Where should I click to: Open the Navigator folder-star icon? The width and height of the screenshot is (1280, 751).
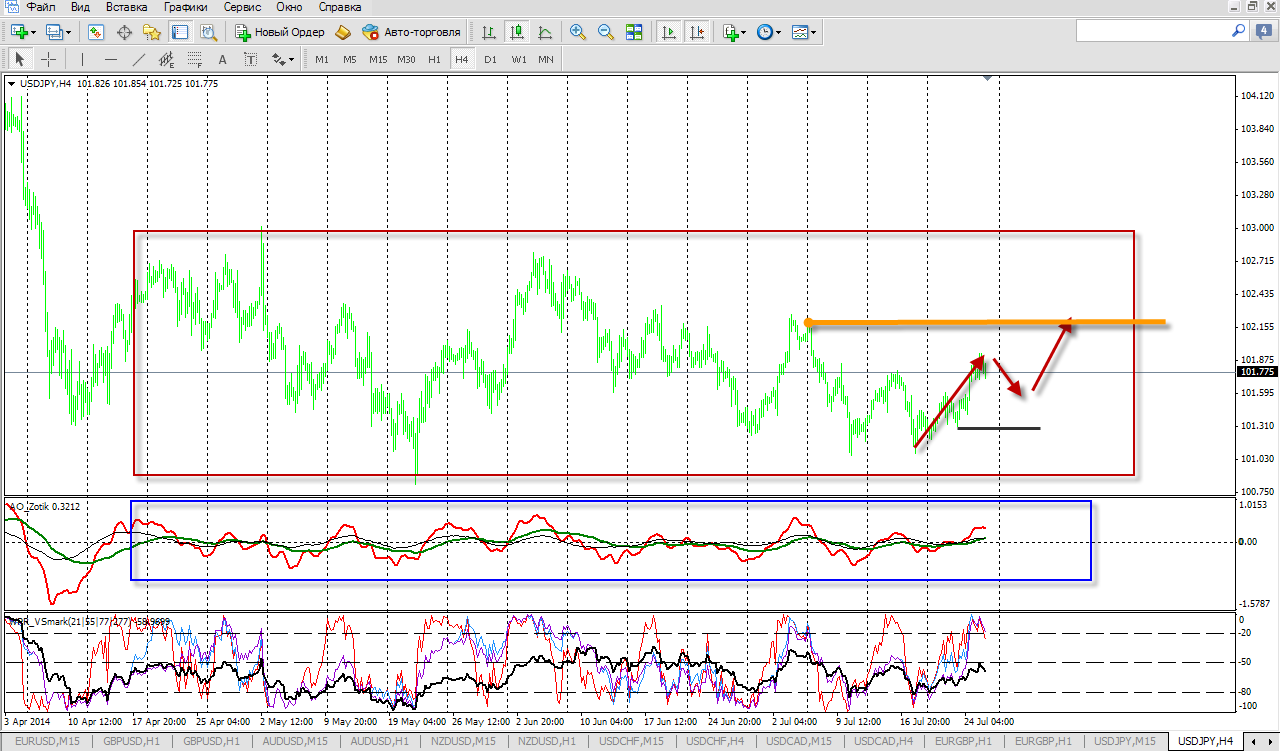pos(153,32)
